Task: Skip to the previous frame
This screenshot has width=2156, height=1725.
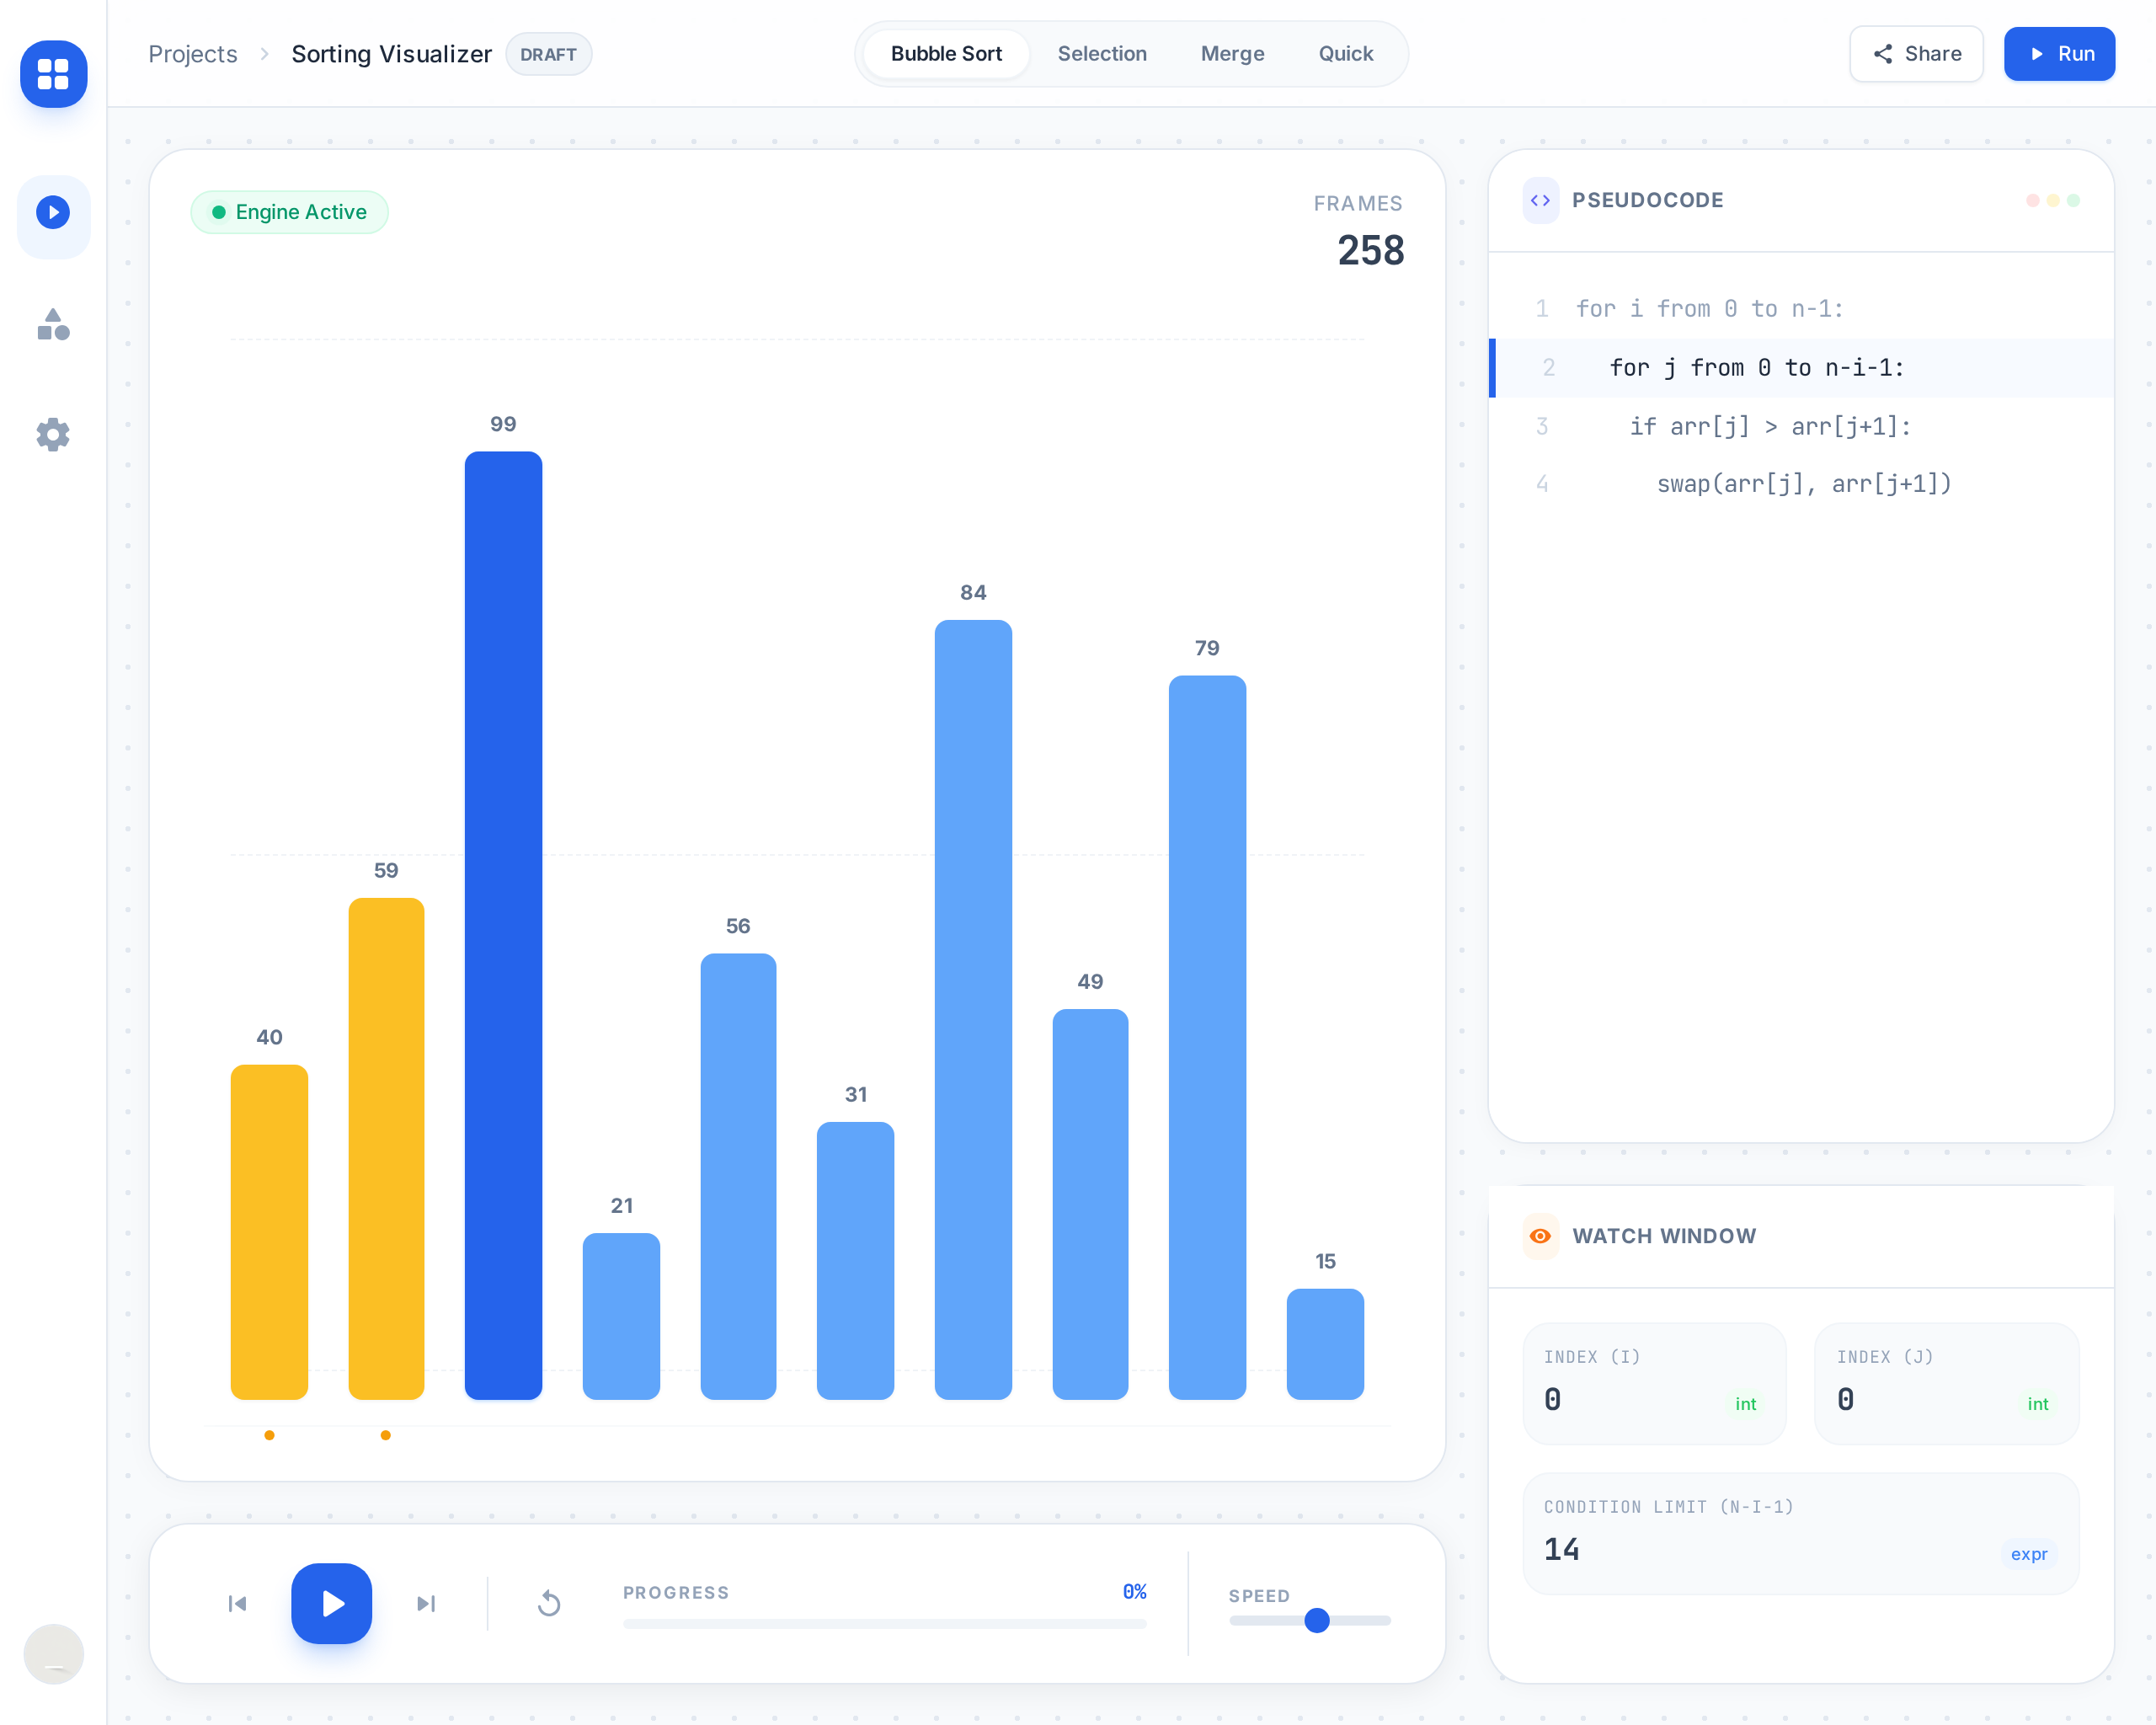Action: (237, 1604)
